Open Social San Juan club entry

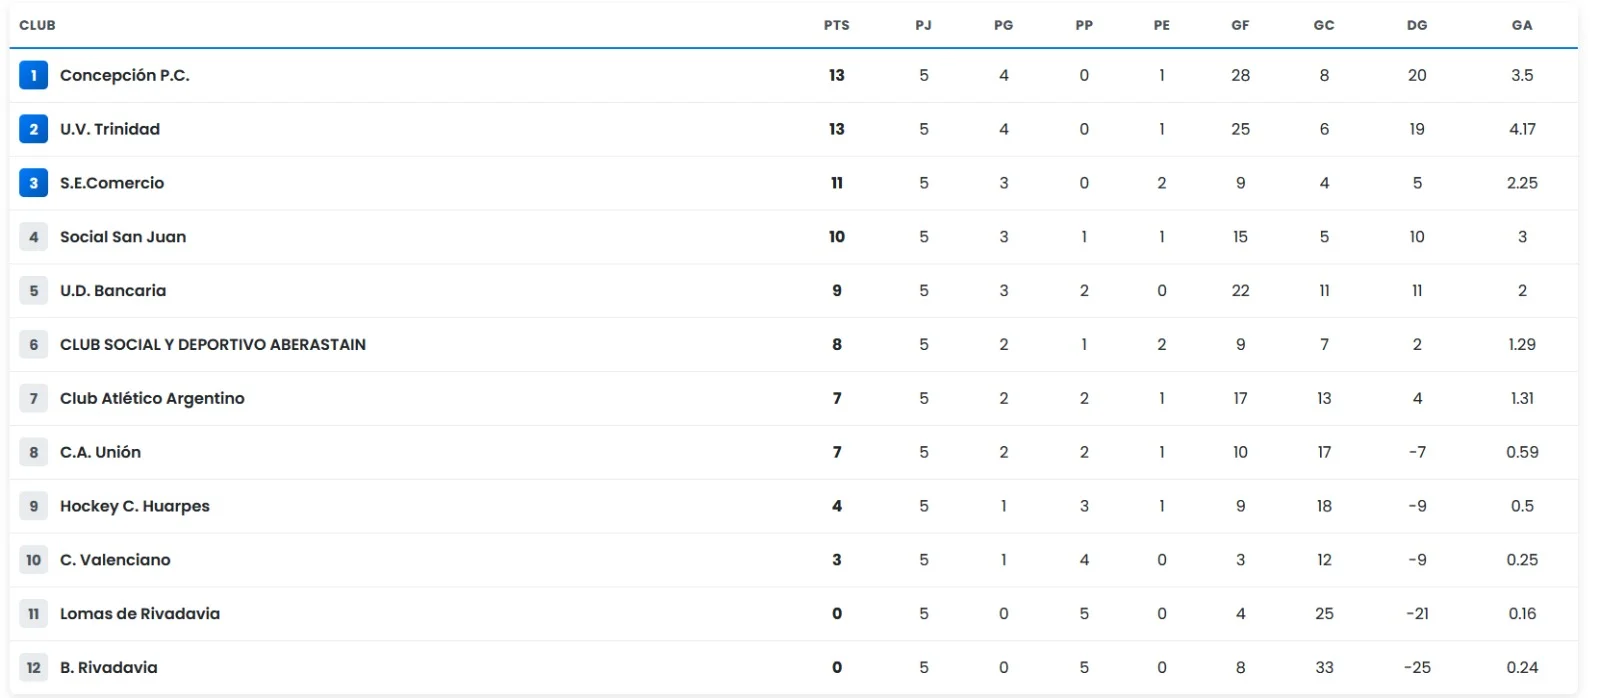point(123,237)
